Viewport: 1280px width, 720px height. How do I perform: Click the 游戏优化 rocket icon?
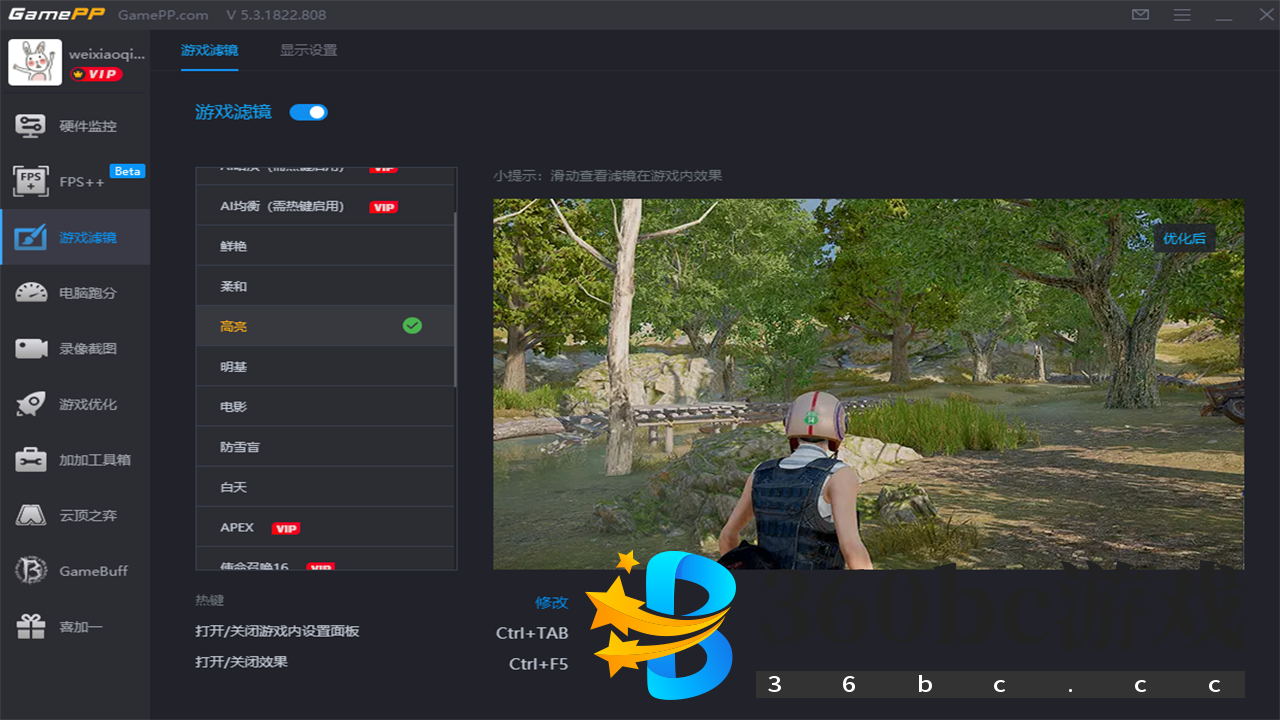pyautogui.click(x=31, y=404)
